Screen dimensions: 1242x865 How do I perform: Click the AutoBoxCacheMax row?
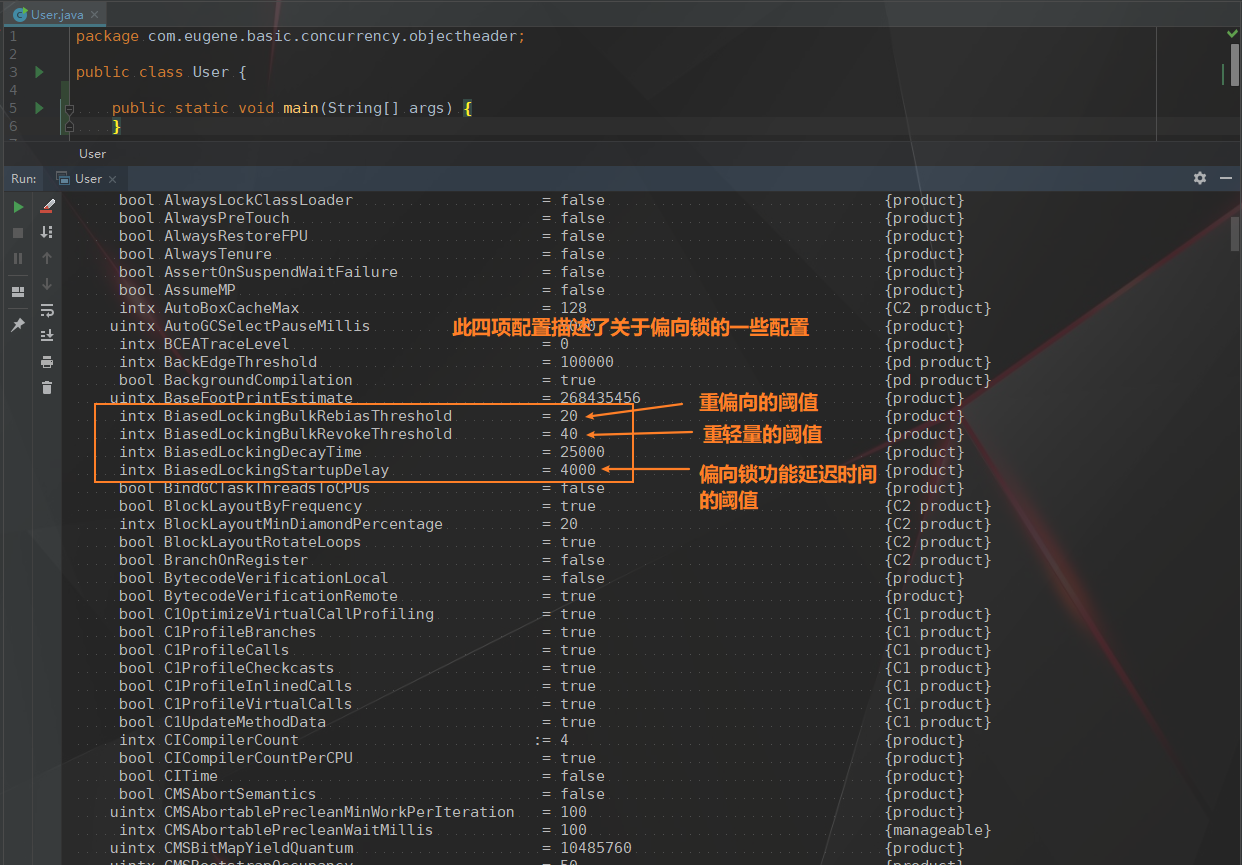(x=555, y=308)
